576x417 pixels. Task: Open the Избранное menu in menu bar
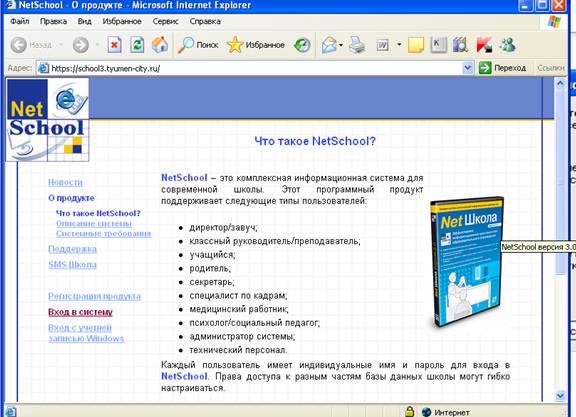(x=122, y=21)
